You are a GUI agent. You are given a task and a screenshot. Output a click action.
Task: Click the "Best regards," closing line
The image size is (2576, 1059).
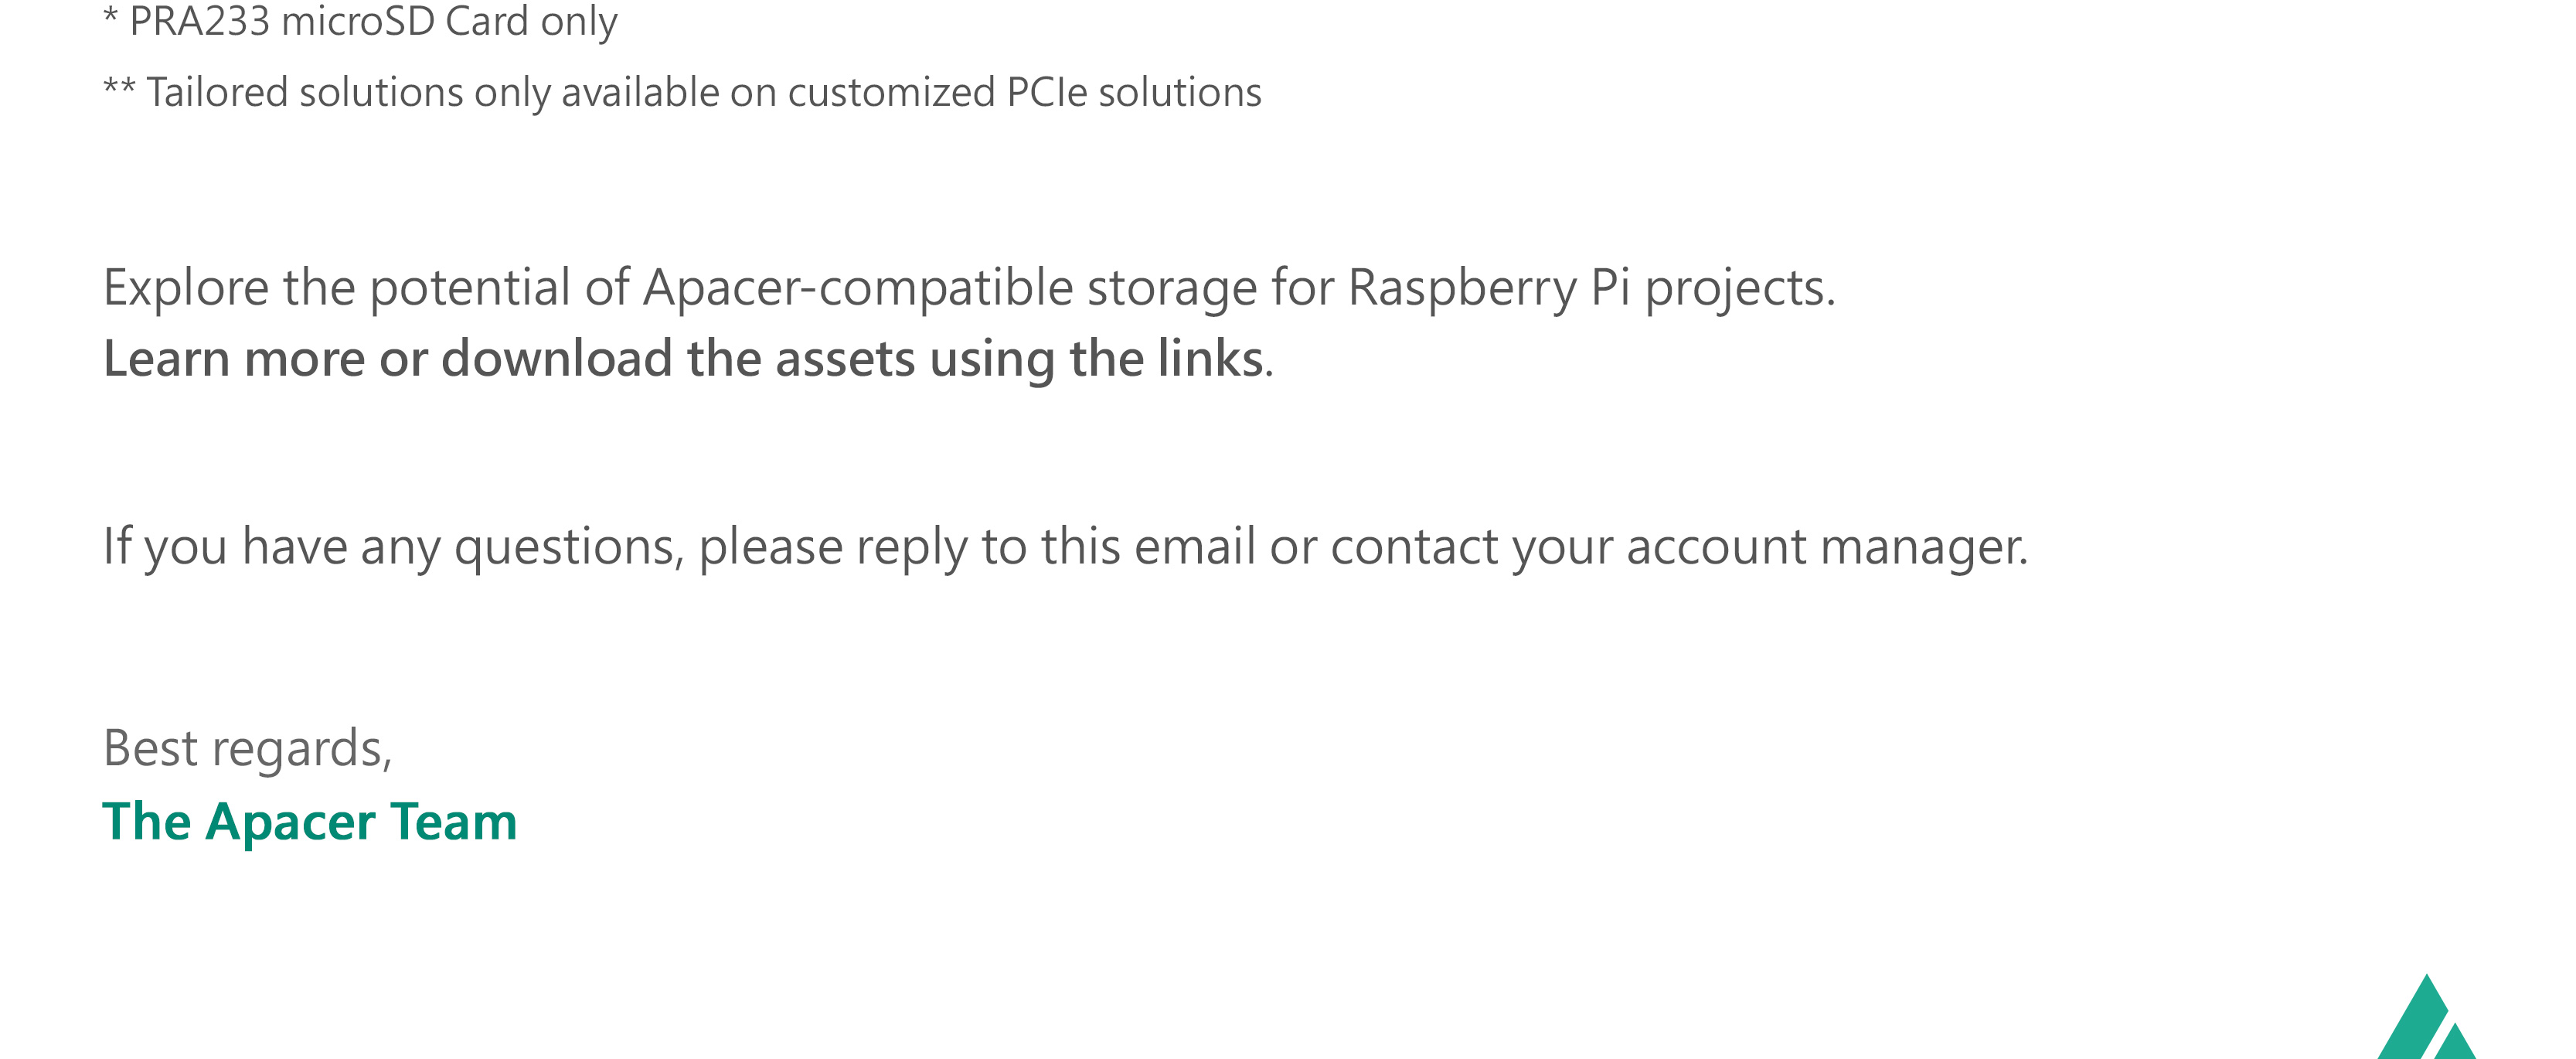[248, 748]
